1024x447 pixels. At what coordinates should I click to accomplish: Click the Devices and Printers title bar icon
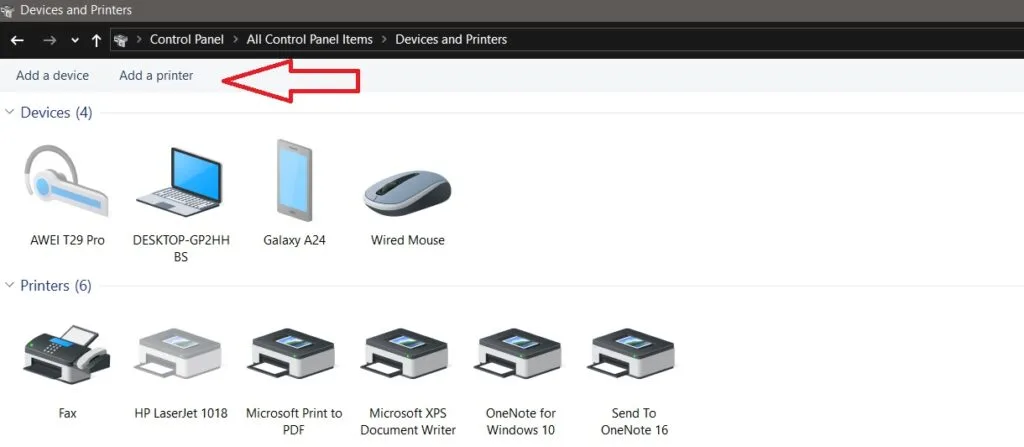coord(8,10)
